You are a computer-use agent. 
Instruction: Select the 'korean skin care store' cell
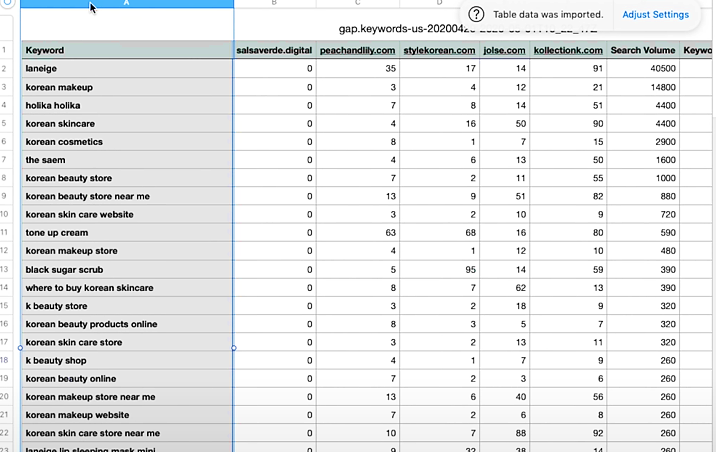(x=127, y=342)
